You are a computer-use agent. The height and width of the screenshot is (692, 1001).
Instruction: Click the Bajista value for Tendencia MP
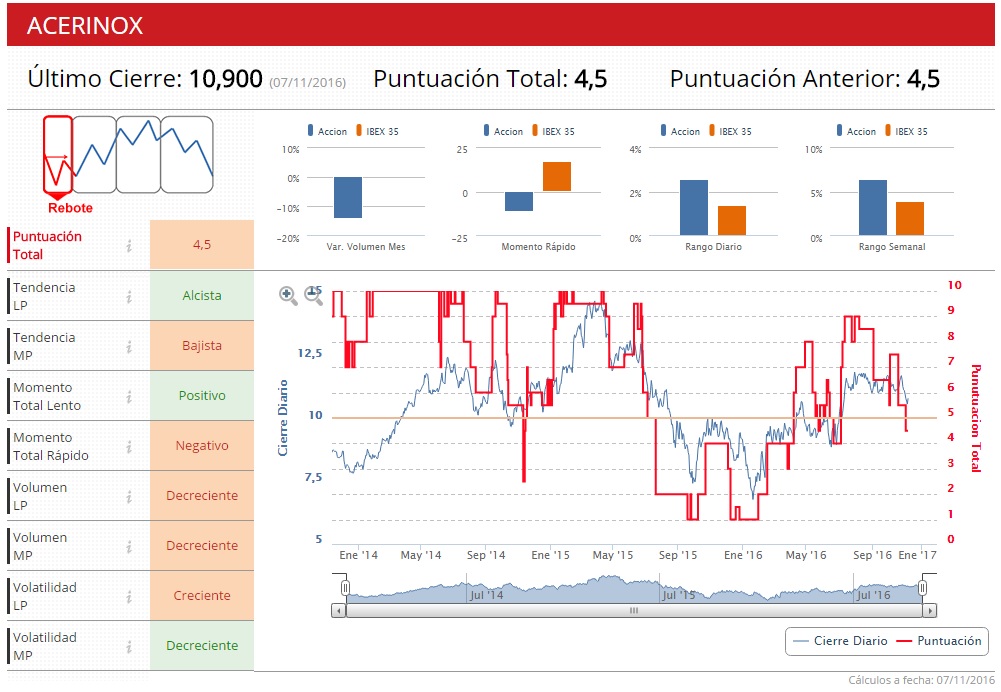202,345
